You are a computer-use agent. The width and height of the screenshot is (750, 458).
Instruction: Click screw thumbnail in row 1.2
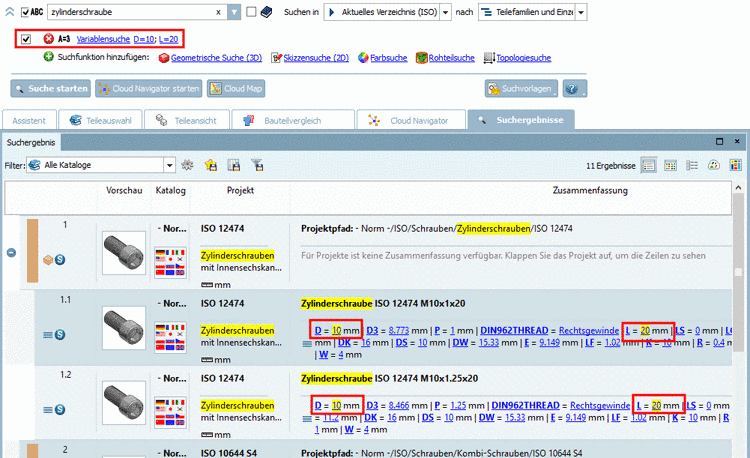(124, 403)
